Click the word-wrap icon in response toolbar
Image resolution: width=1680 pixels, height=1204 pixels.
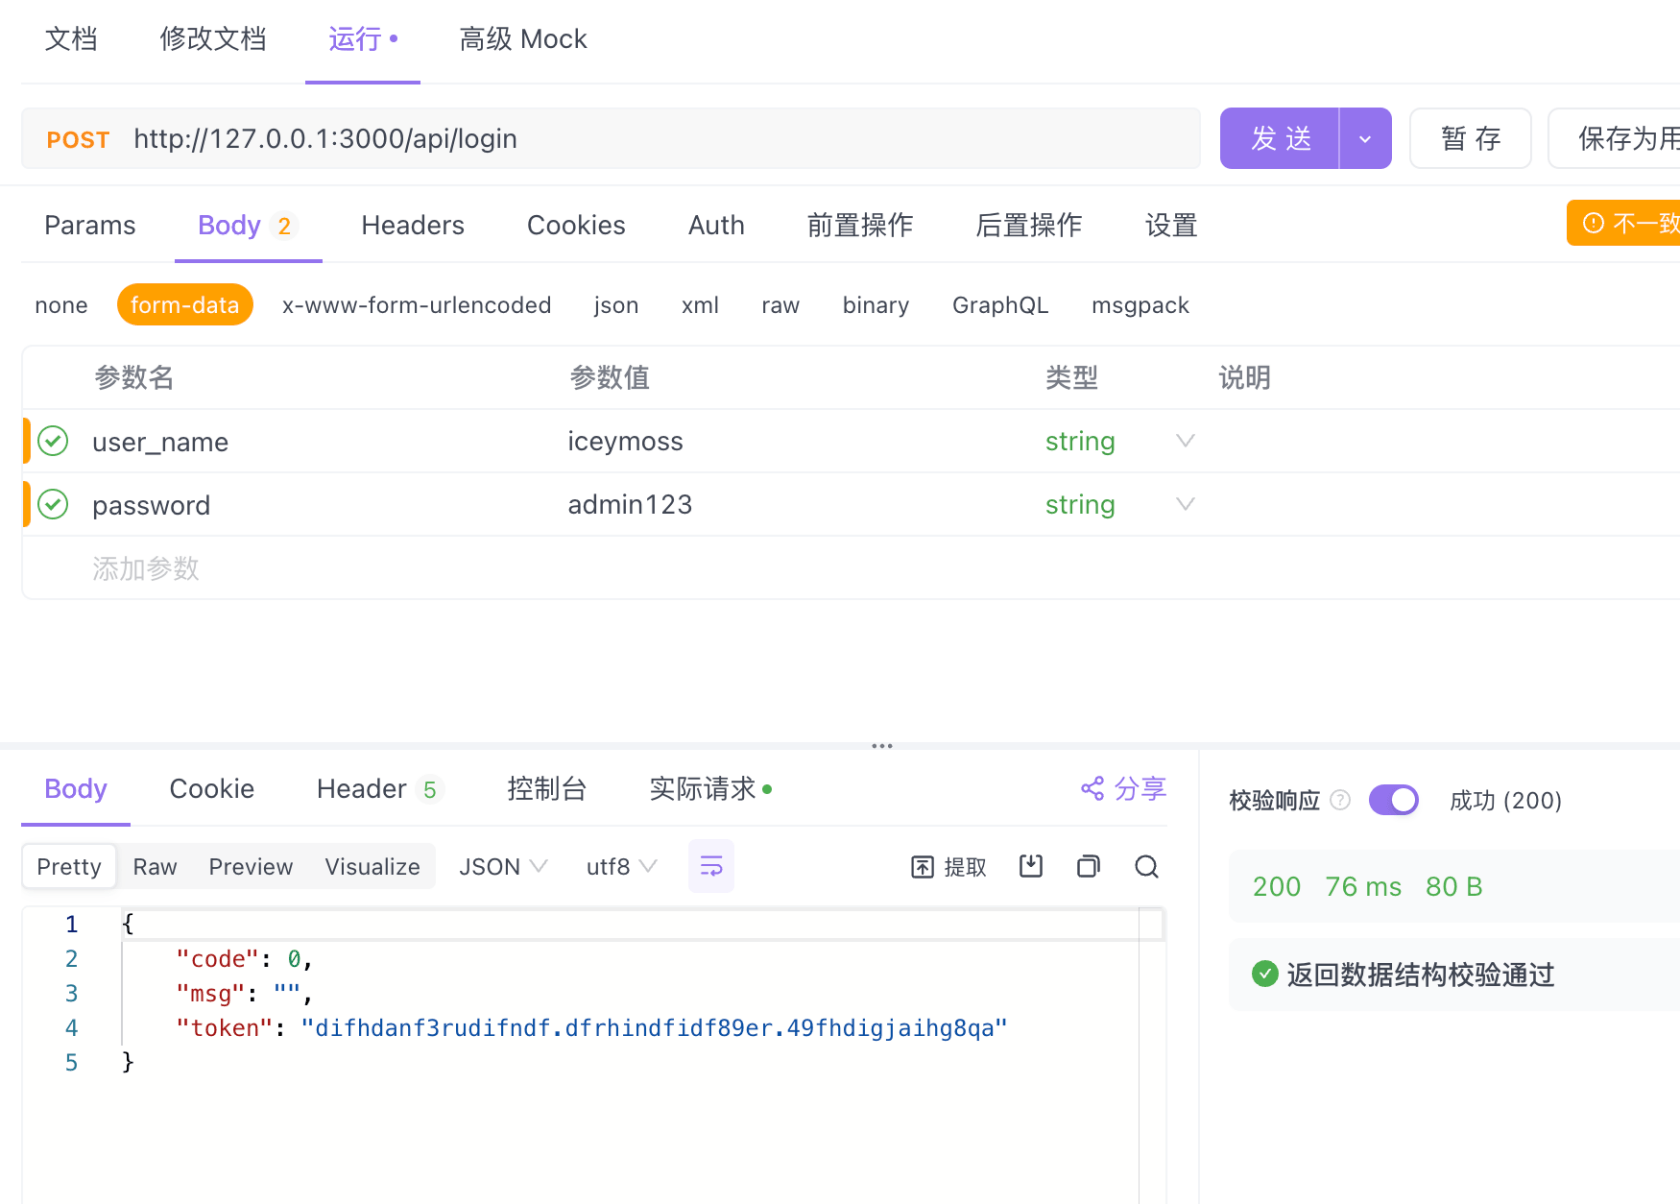point(711,866)
